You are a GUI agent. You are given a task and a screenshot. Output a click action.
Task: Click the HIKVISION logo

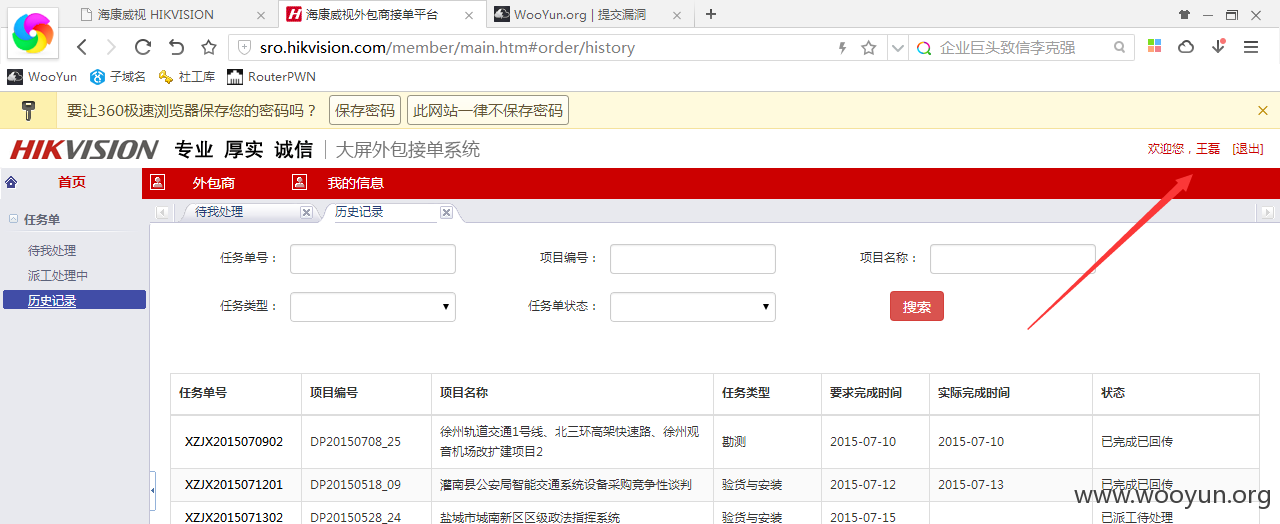[x=84, y=150]
